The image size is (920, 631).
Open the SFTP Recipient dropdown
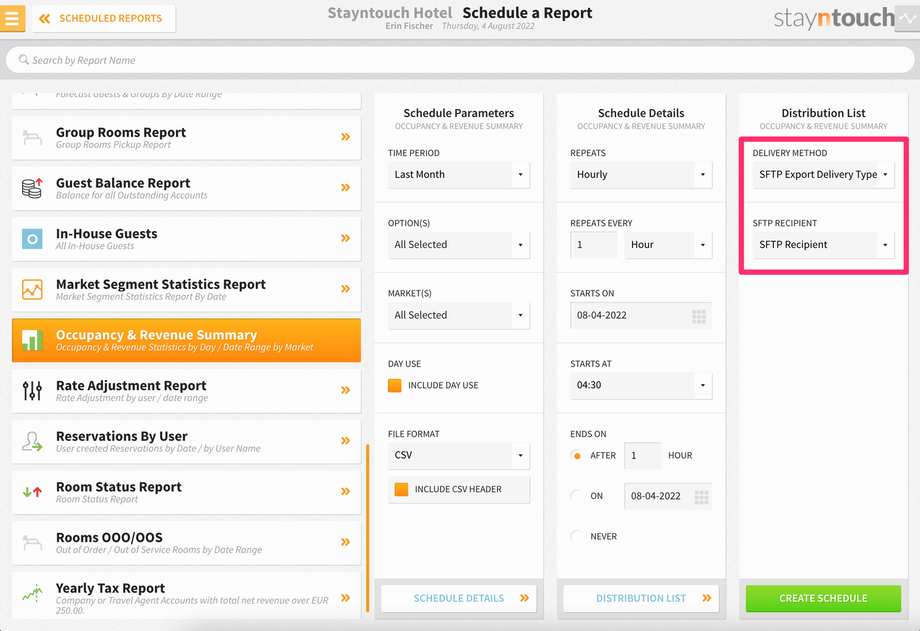click(x=824, y=245)
